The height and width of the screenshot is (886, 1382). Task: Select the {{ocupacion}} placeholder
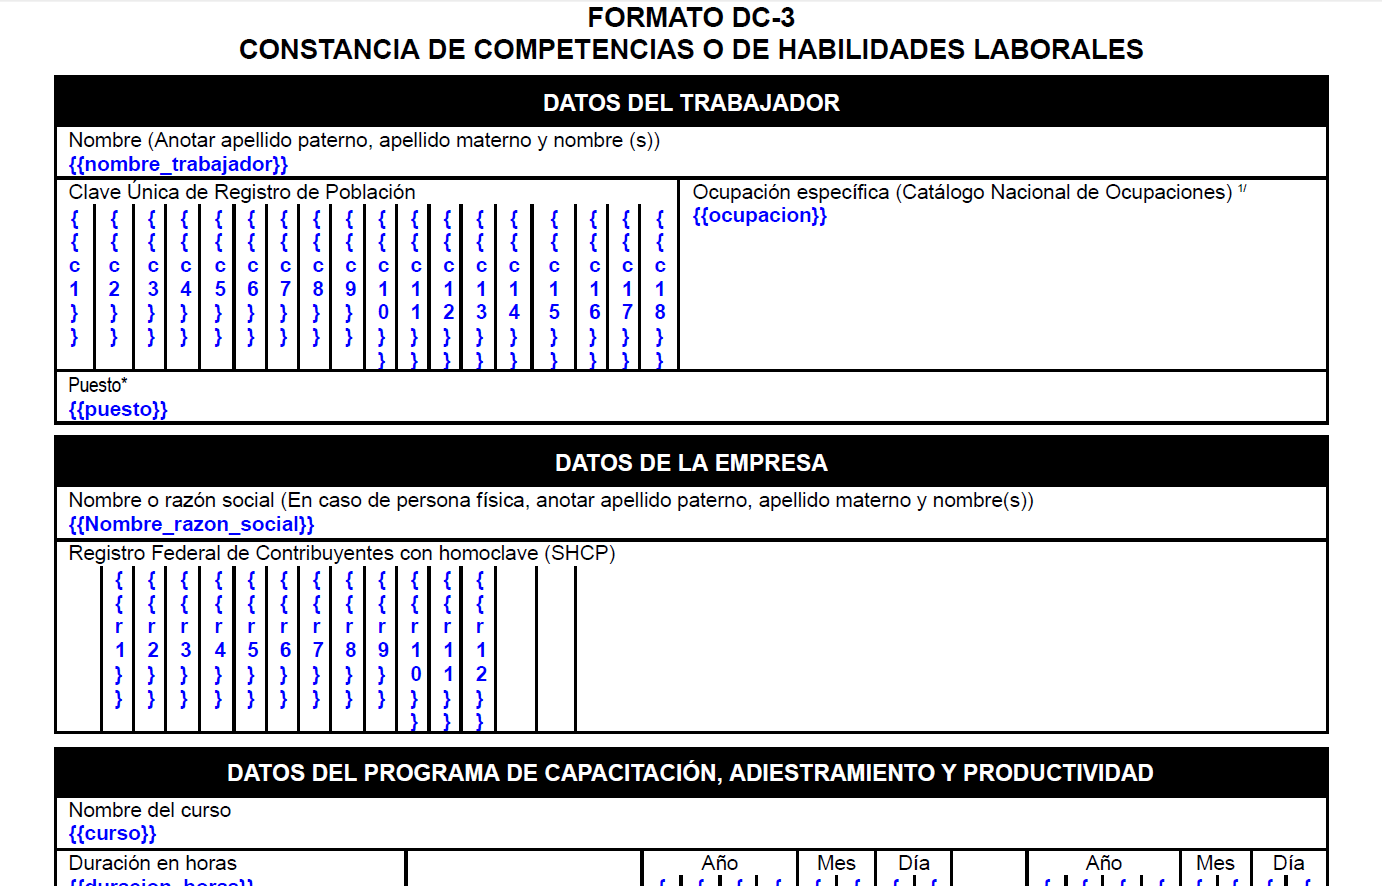coord(760,215)
